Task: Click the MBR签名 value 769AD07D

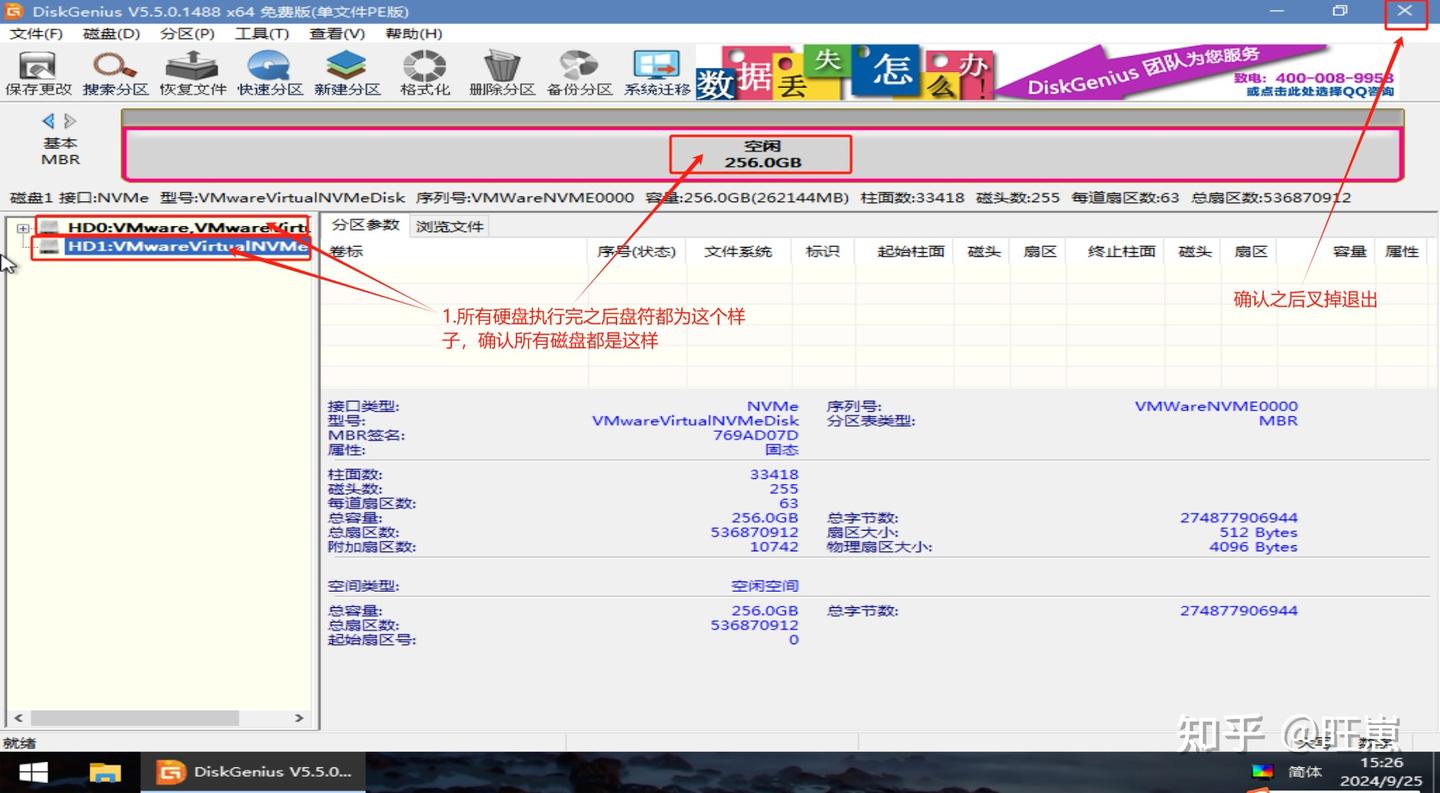Action: [756, 435]
